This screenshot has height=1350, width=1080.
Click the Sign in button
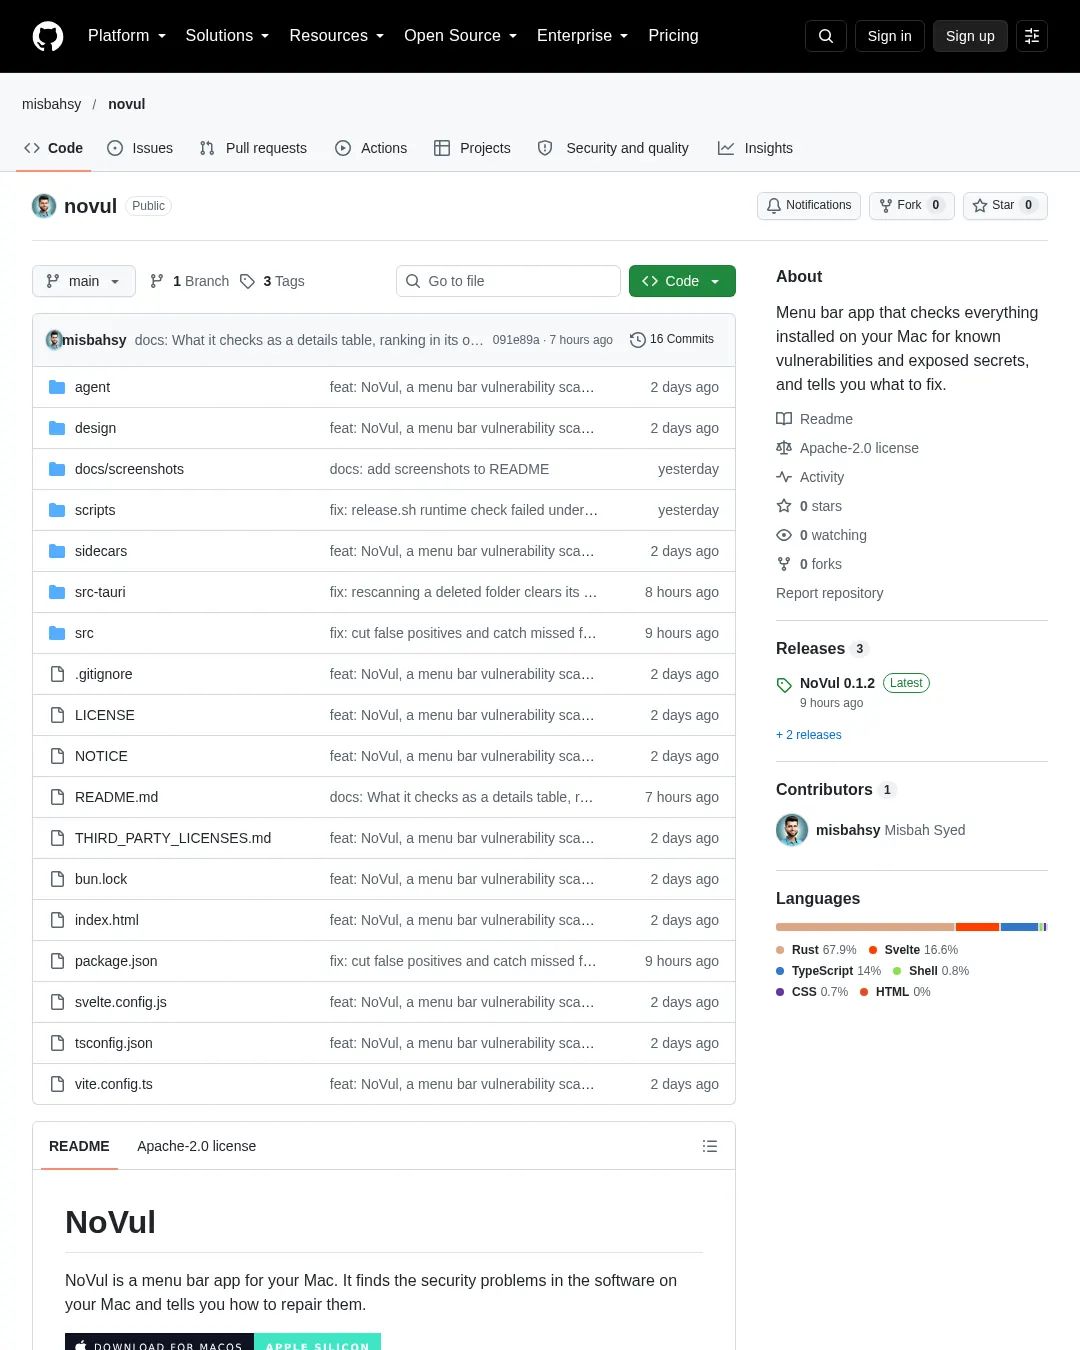coord(890,36)
